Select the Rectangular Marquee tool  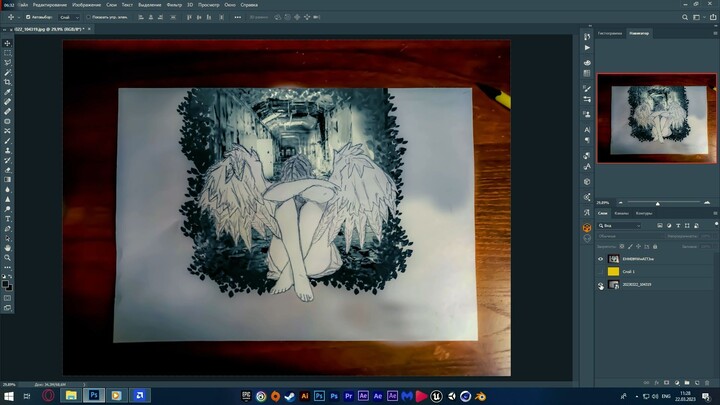8,53
